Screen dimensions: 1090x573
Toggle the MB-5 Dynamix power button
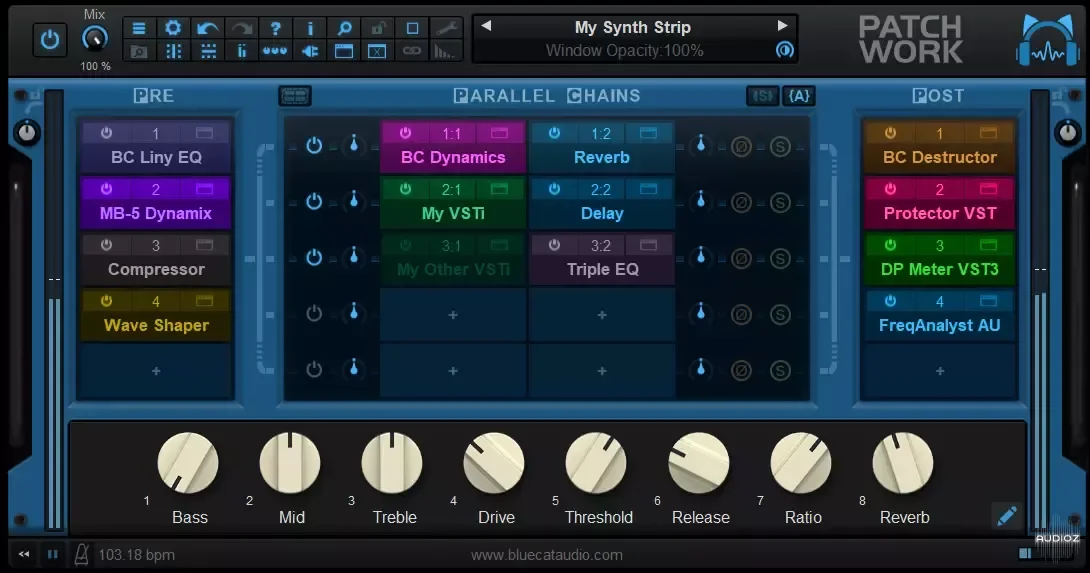tap(106, 188)
